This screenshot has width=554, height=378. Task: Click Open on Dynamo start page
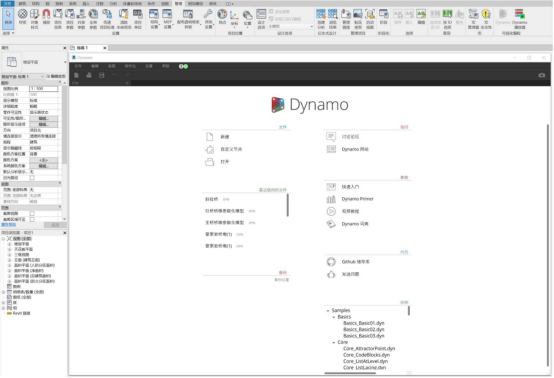[x=225, y=161]
